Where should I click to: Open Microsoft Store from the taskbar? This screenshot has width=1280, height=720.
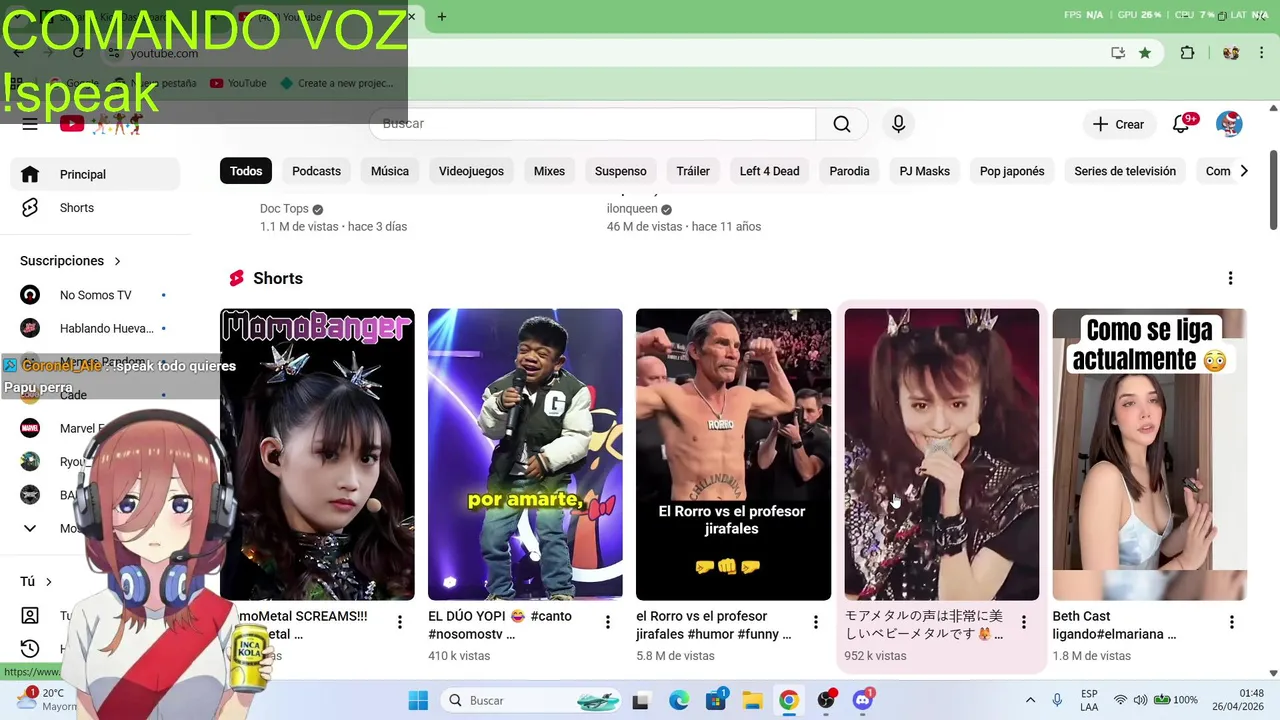click(x=715, y=700)
